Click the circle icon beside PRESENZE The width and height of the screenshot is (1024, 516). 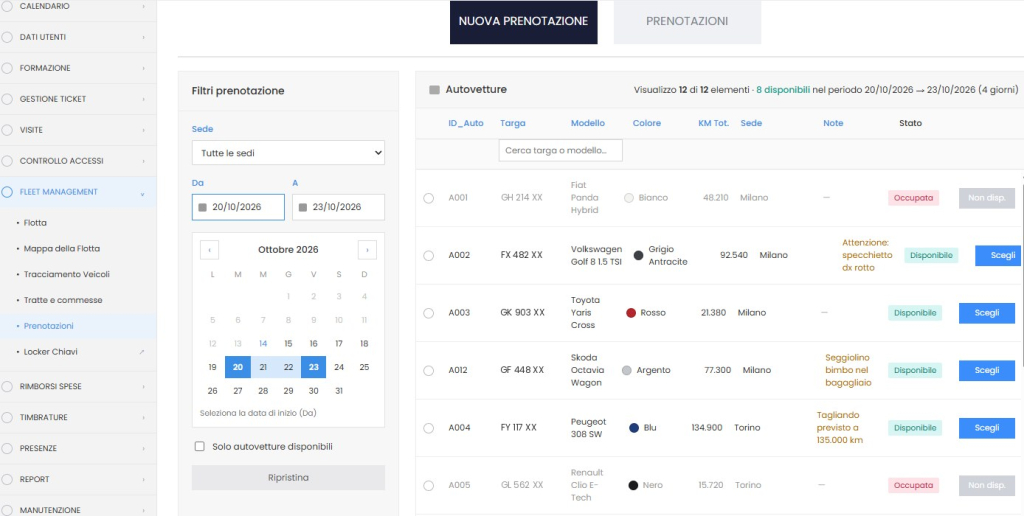point(7,449)
